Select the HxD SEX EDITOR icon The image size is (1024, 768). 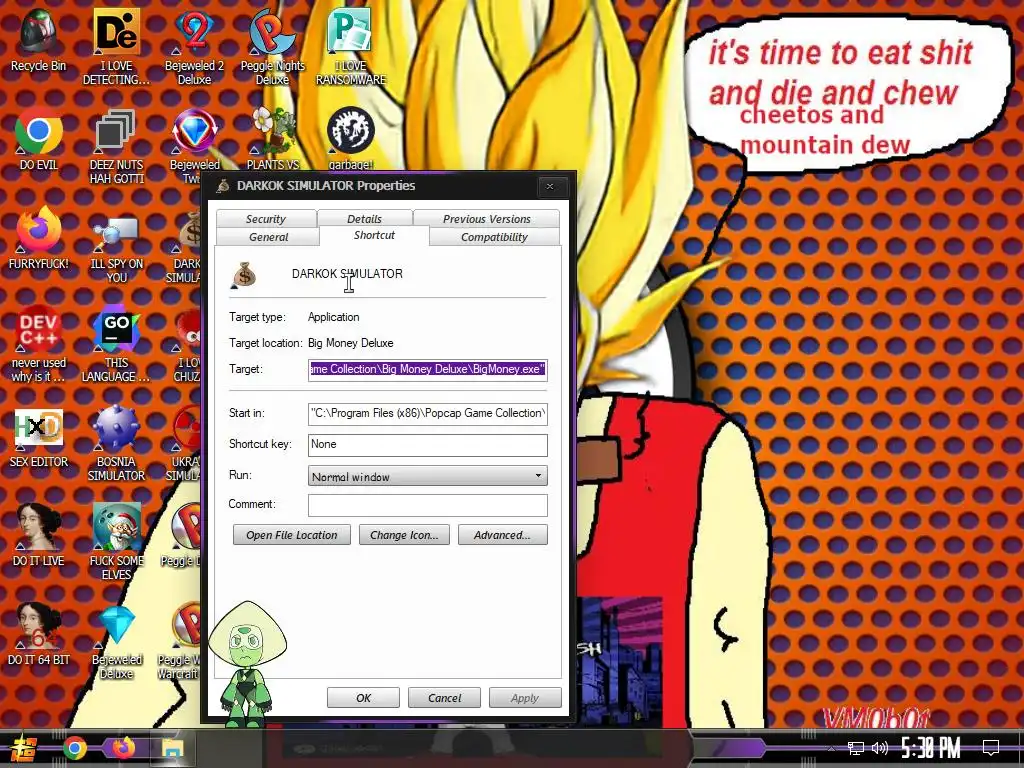pyautogui.click(x=39, y=438)
